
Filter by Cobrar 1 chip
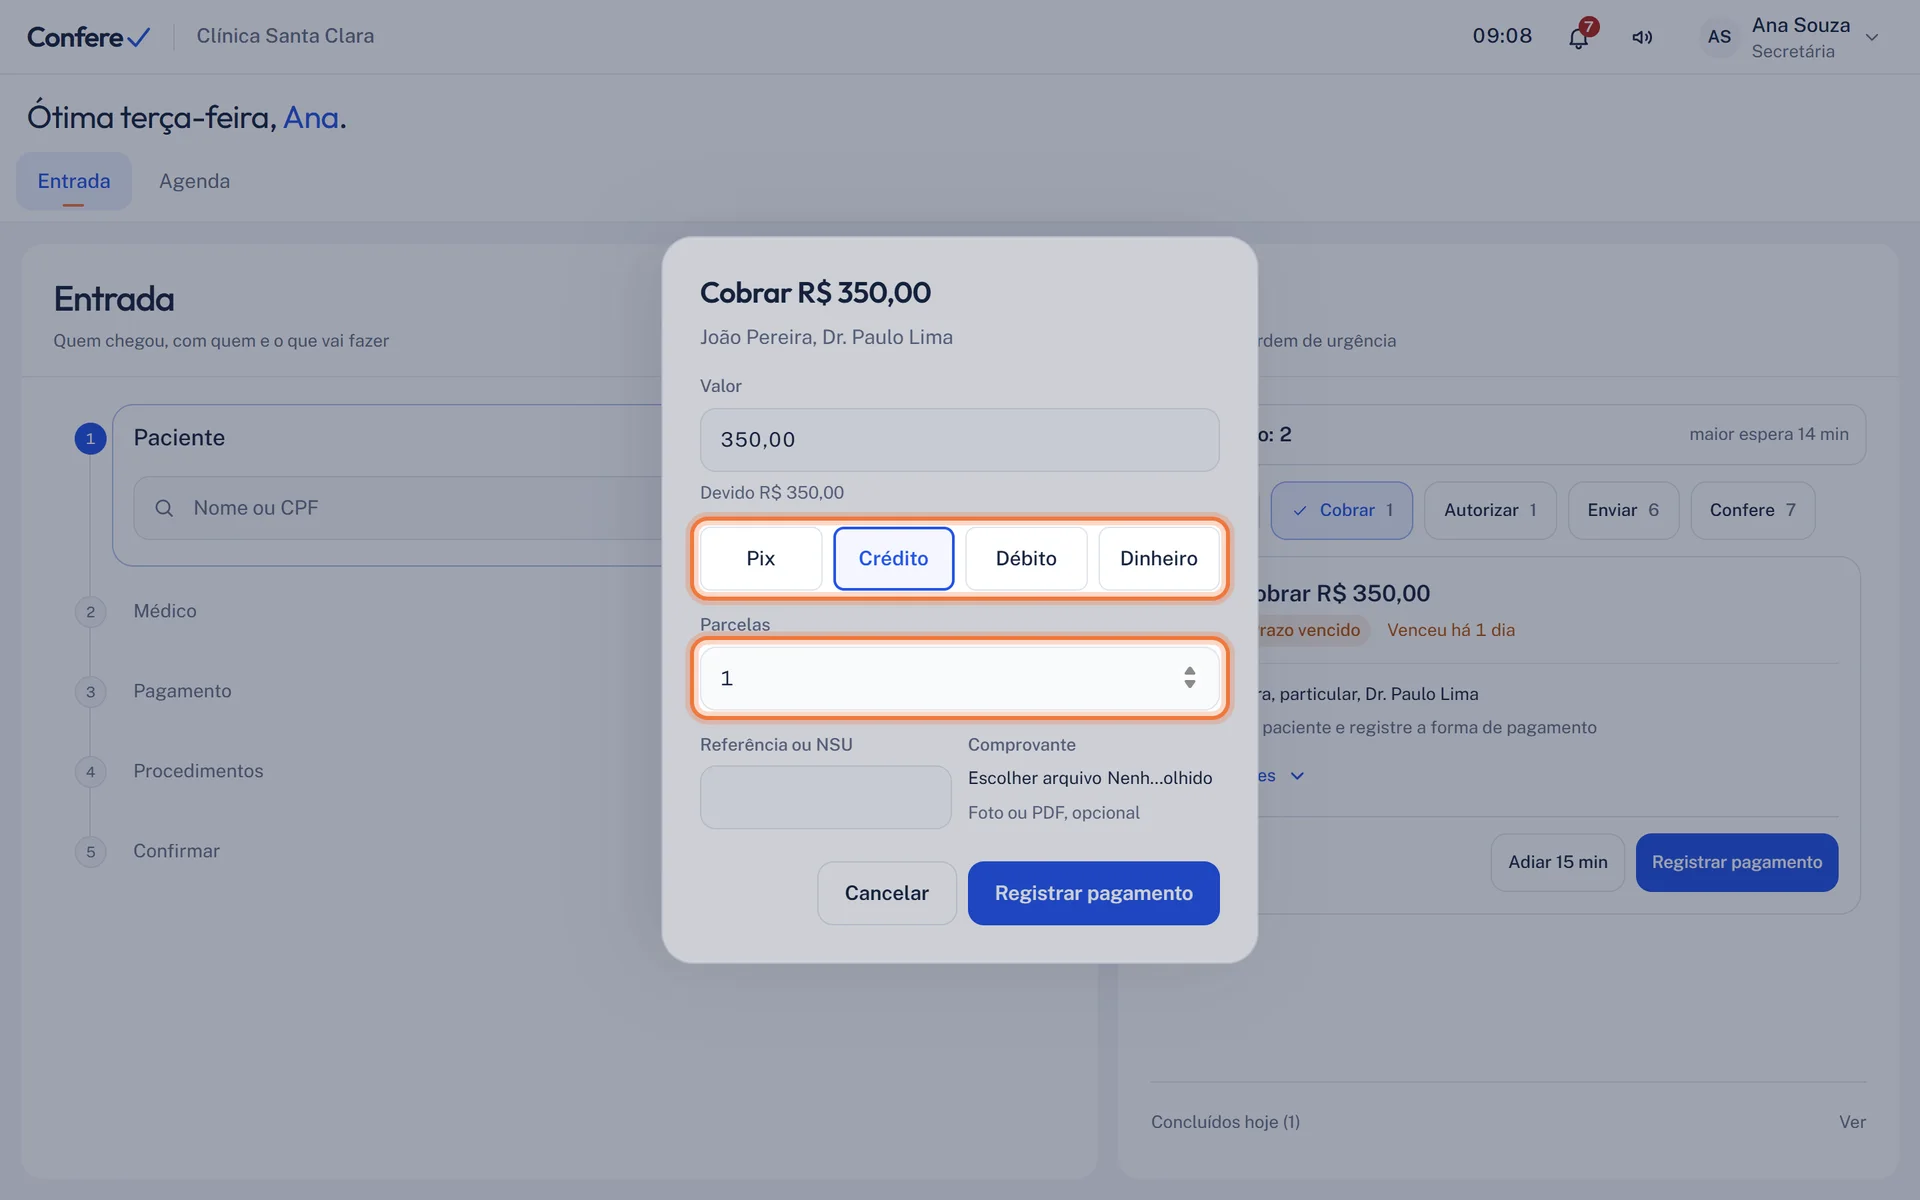(1341, 510)
